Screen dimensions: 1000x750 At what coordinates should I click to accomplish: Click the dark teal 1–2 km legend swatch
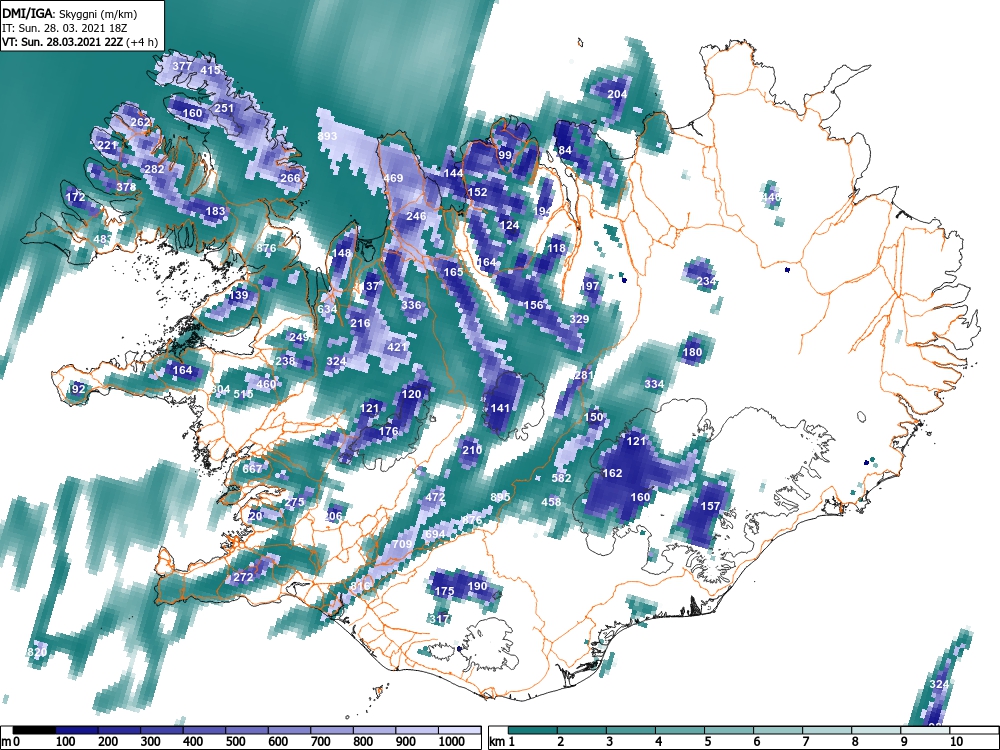click(533, 730)
